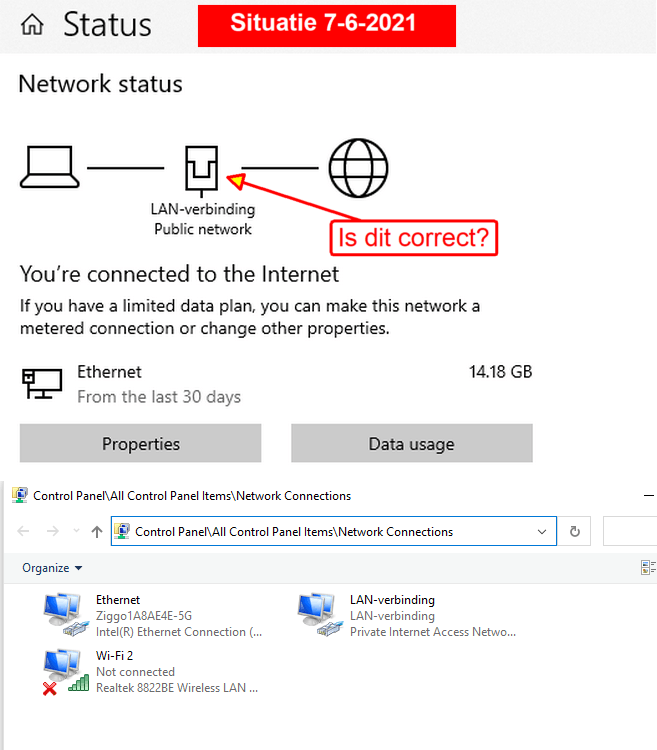The image size is (657, 750).
Task: Click the LAN-verbinding network adapter diagram icon
Action: pyautogui.click(x=201, y=167)
